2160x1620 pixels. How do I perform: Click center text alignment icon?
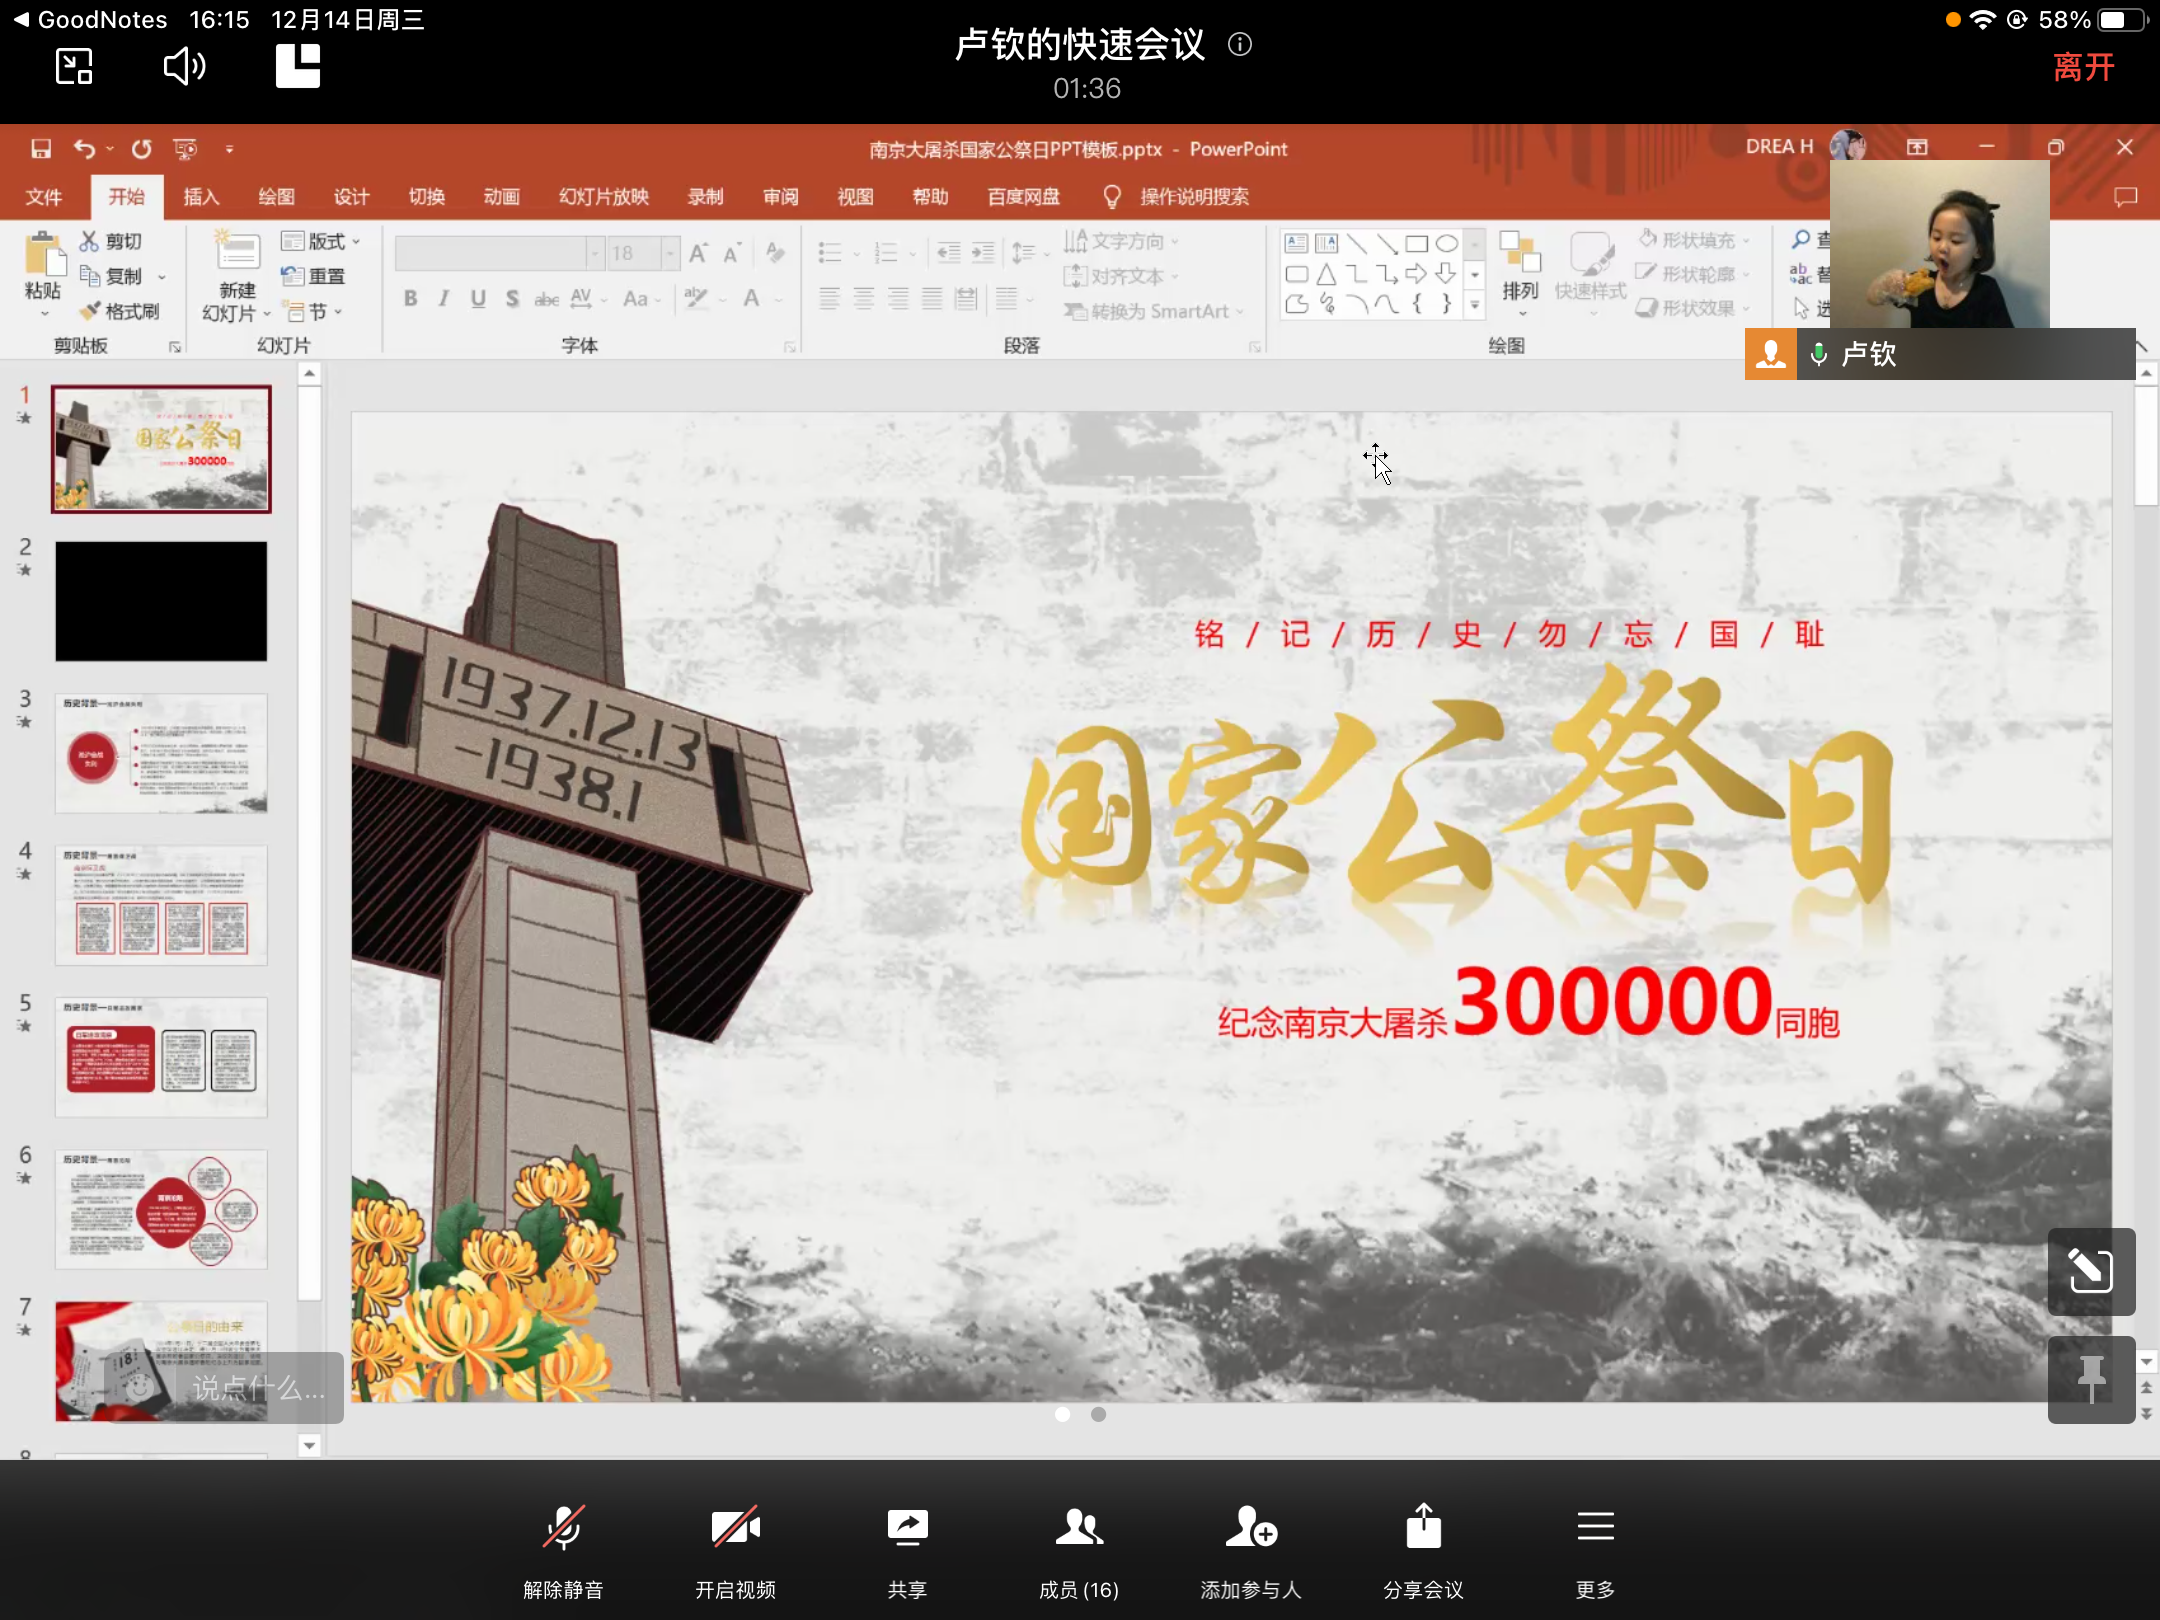click(863, 298)
